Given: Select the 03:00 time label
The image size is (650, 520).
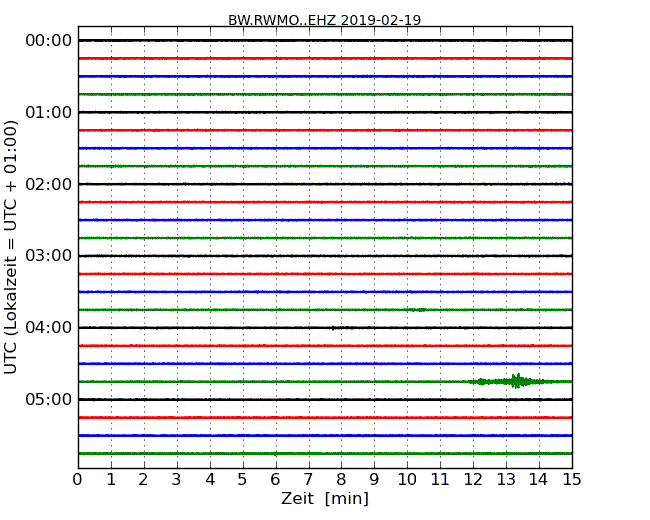Looking at the screenshot, I should [x=49, y=256].
